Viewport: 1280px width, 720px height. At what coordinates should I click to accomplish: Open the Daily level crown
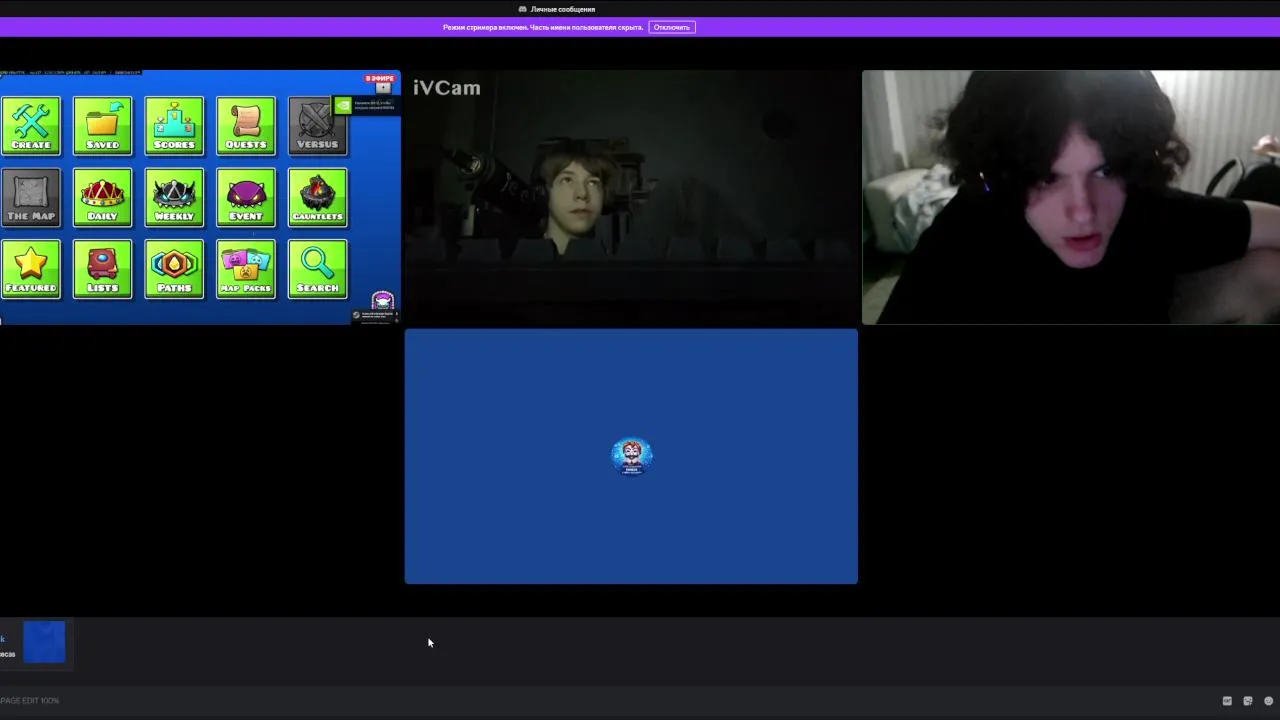pyautogui.click(x=102, y=197)
